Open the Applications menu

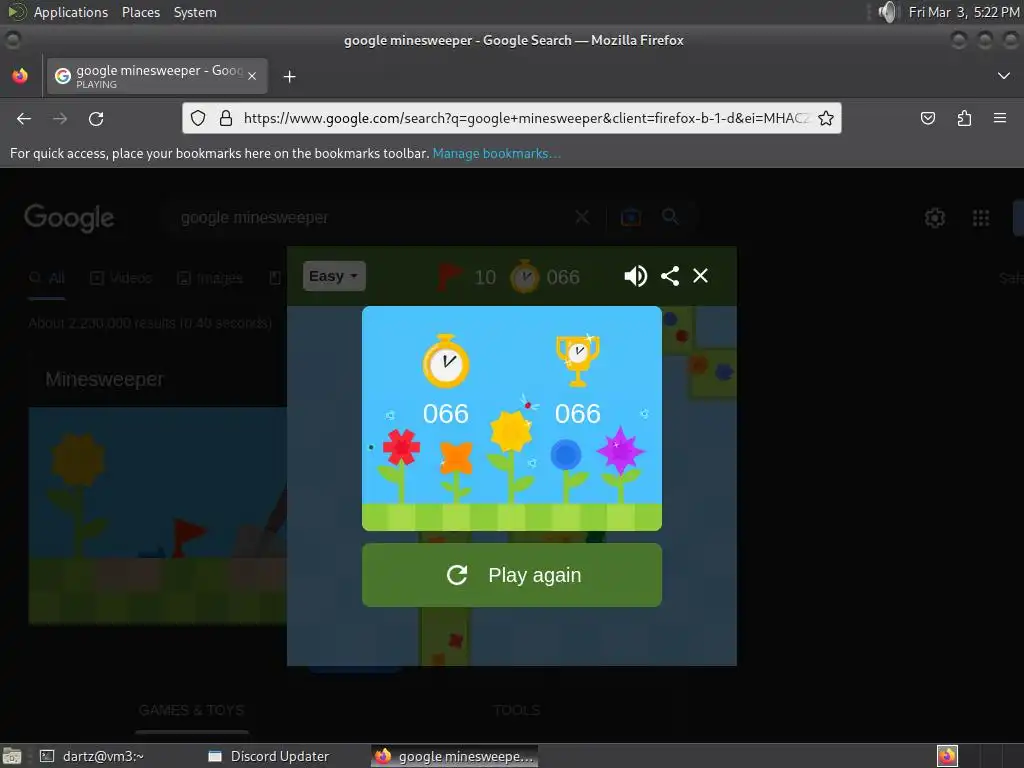pyautogui.click(x=71, y=12)
